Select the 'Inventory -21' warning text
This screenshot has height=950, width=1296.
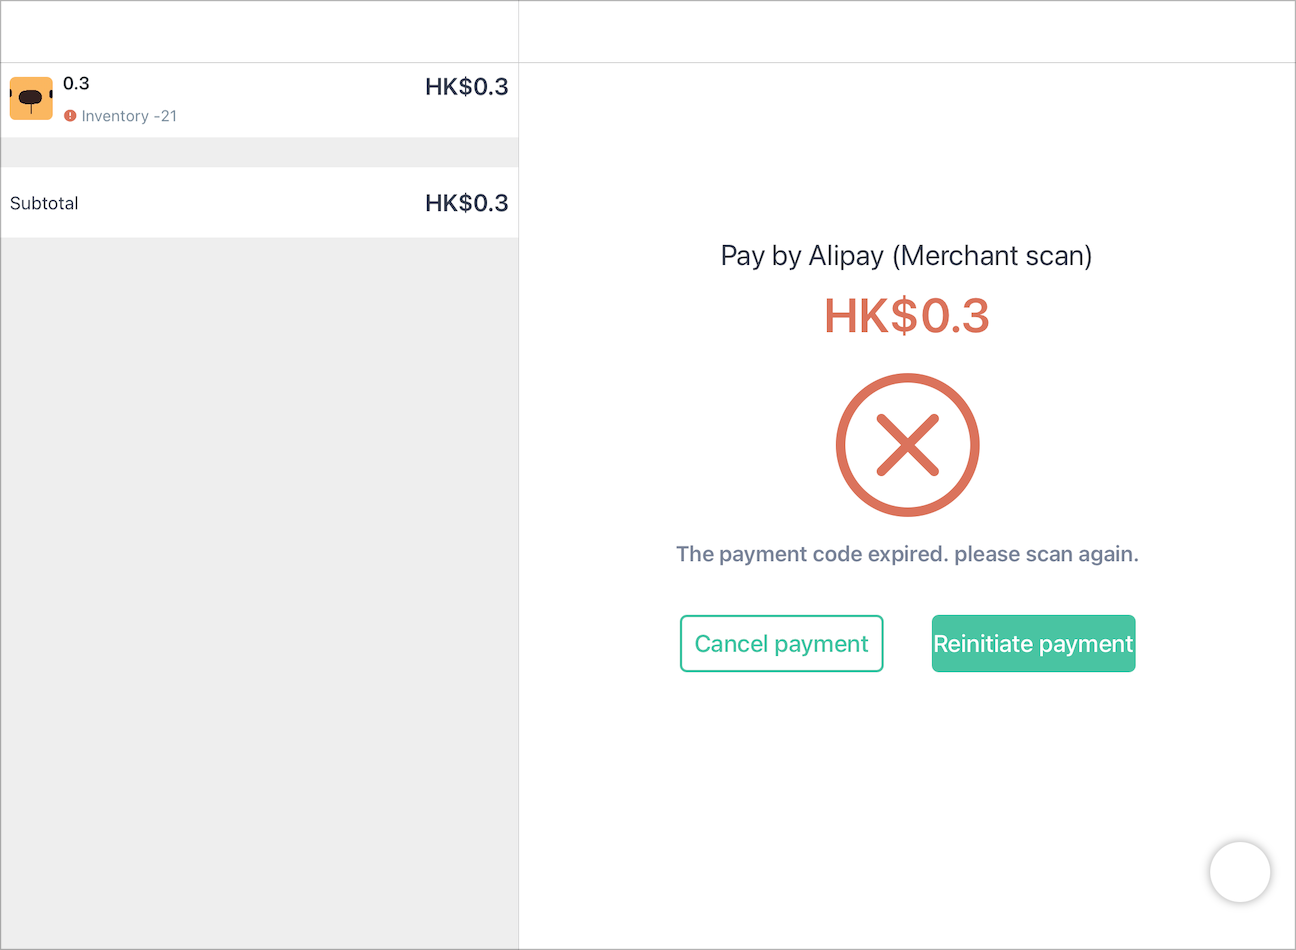[129, 116]
